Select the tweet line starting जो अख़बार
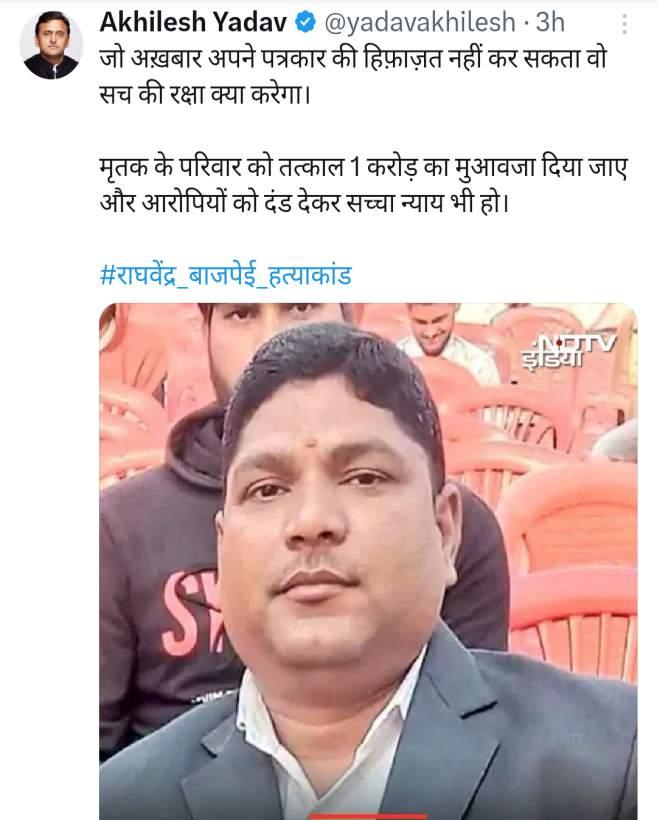 353,59
